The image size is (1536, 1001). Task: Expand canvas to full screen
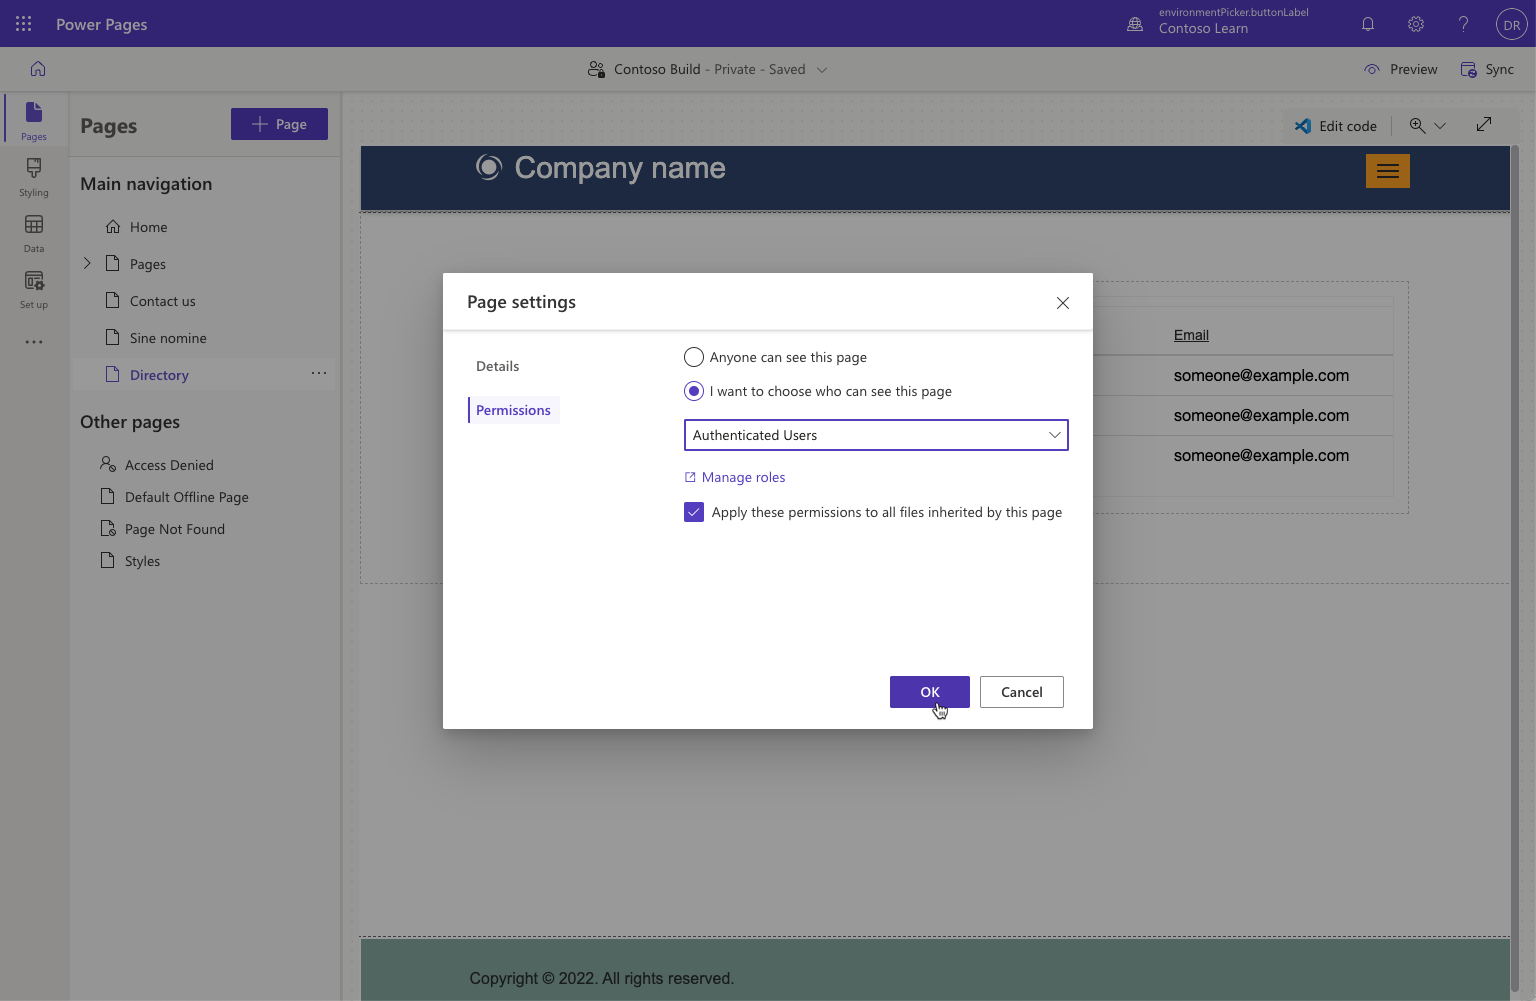pos(1484,124)
